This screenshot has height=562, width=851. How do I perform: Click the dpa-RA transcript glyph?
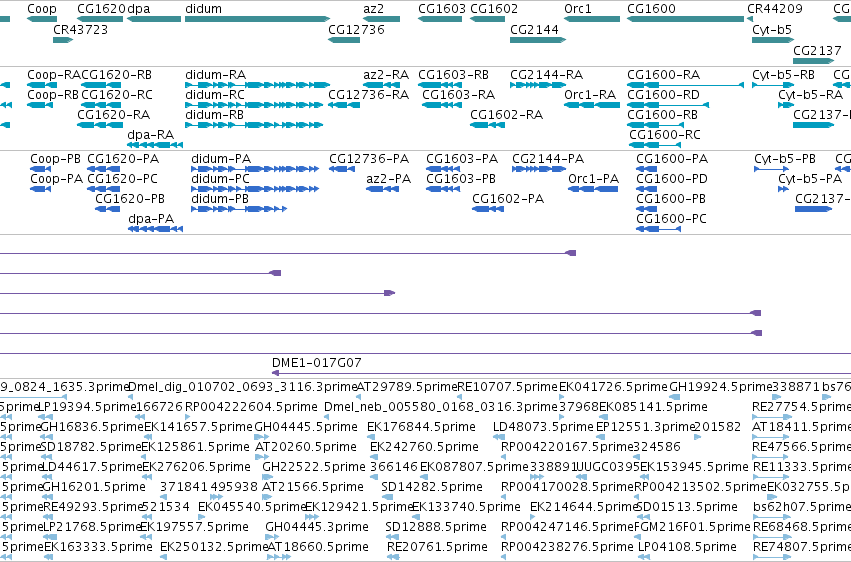click(x=155, y=145)
